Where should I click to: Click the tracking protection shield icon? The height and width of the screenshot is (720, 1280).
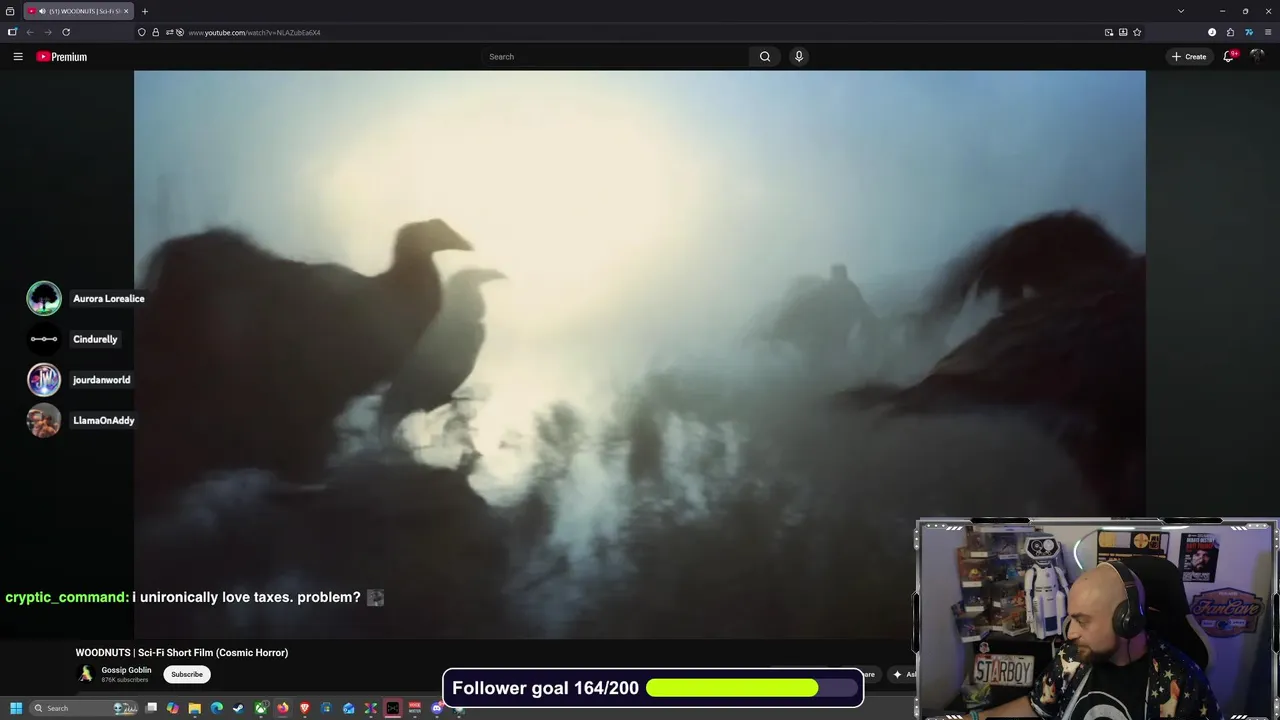142,32
